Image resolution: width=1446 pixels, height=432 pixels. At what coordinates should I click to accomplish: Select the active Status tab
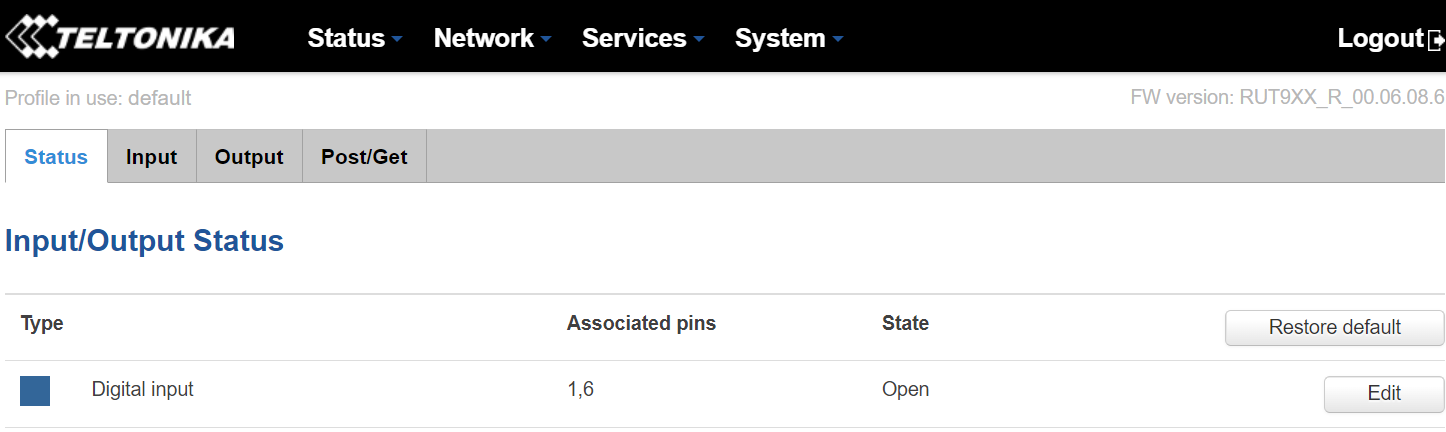[56, 157]
